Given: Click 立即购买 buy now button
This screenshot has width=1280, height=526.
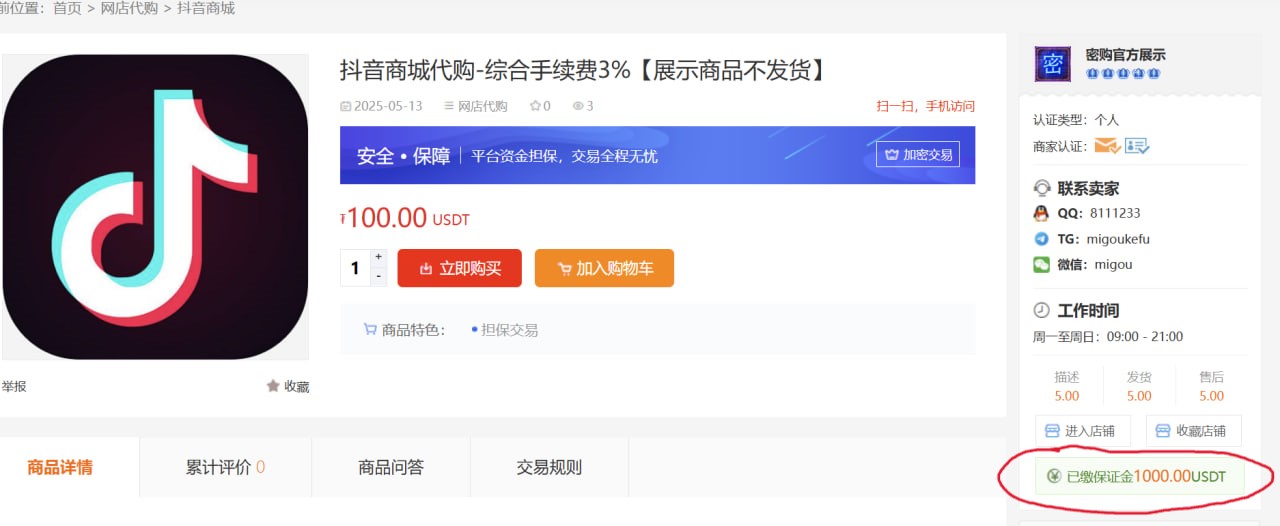Looking at the screenshot, I should [459, 268].
